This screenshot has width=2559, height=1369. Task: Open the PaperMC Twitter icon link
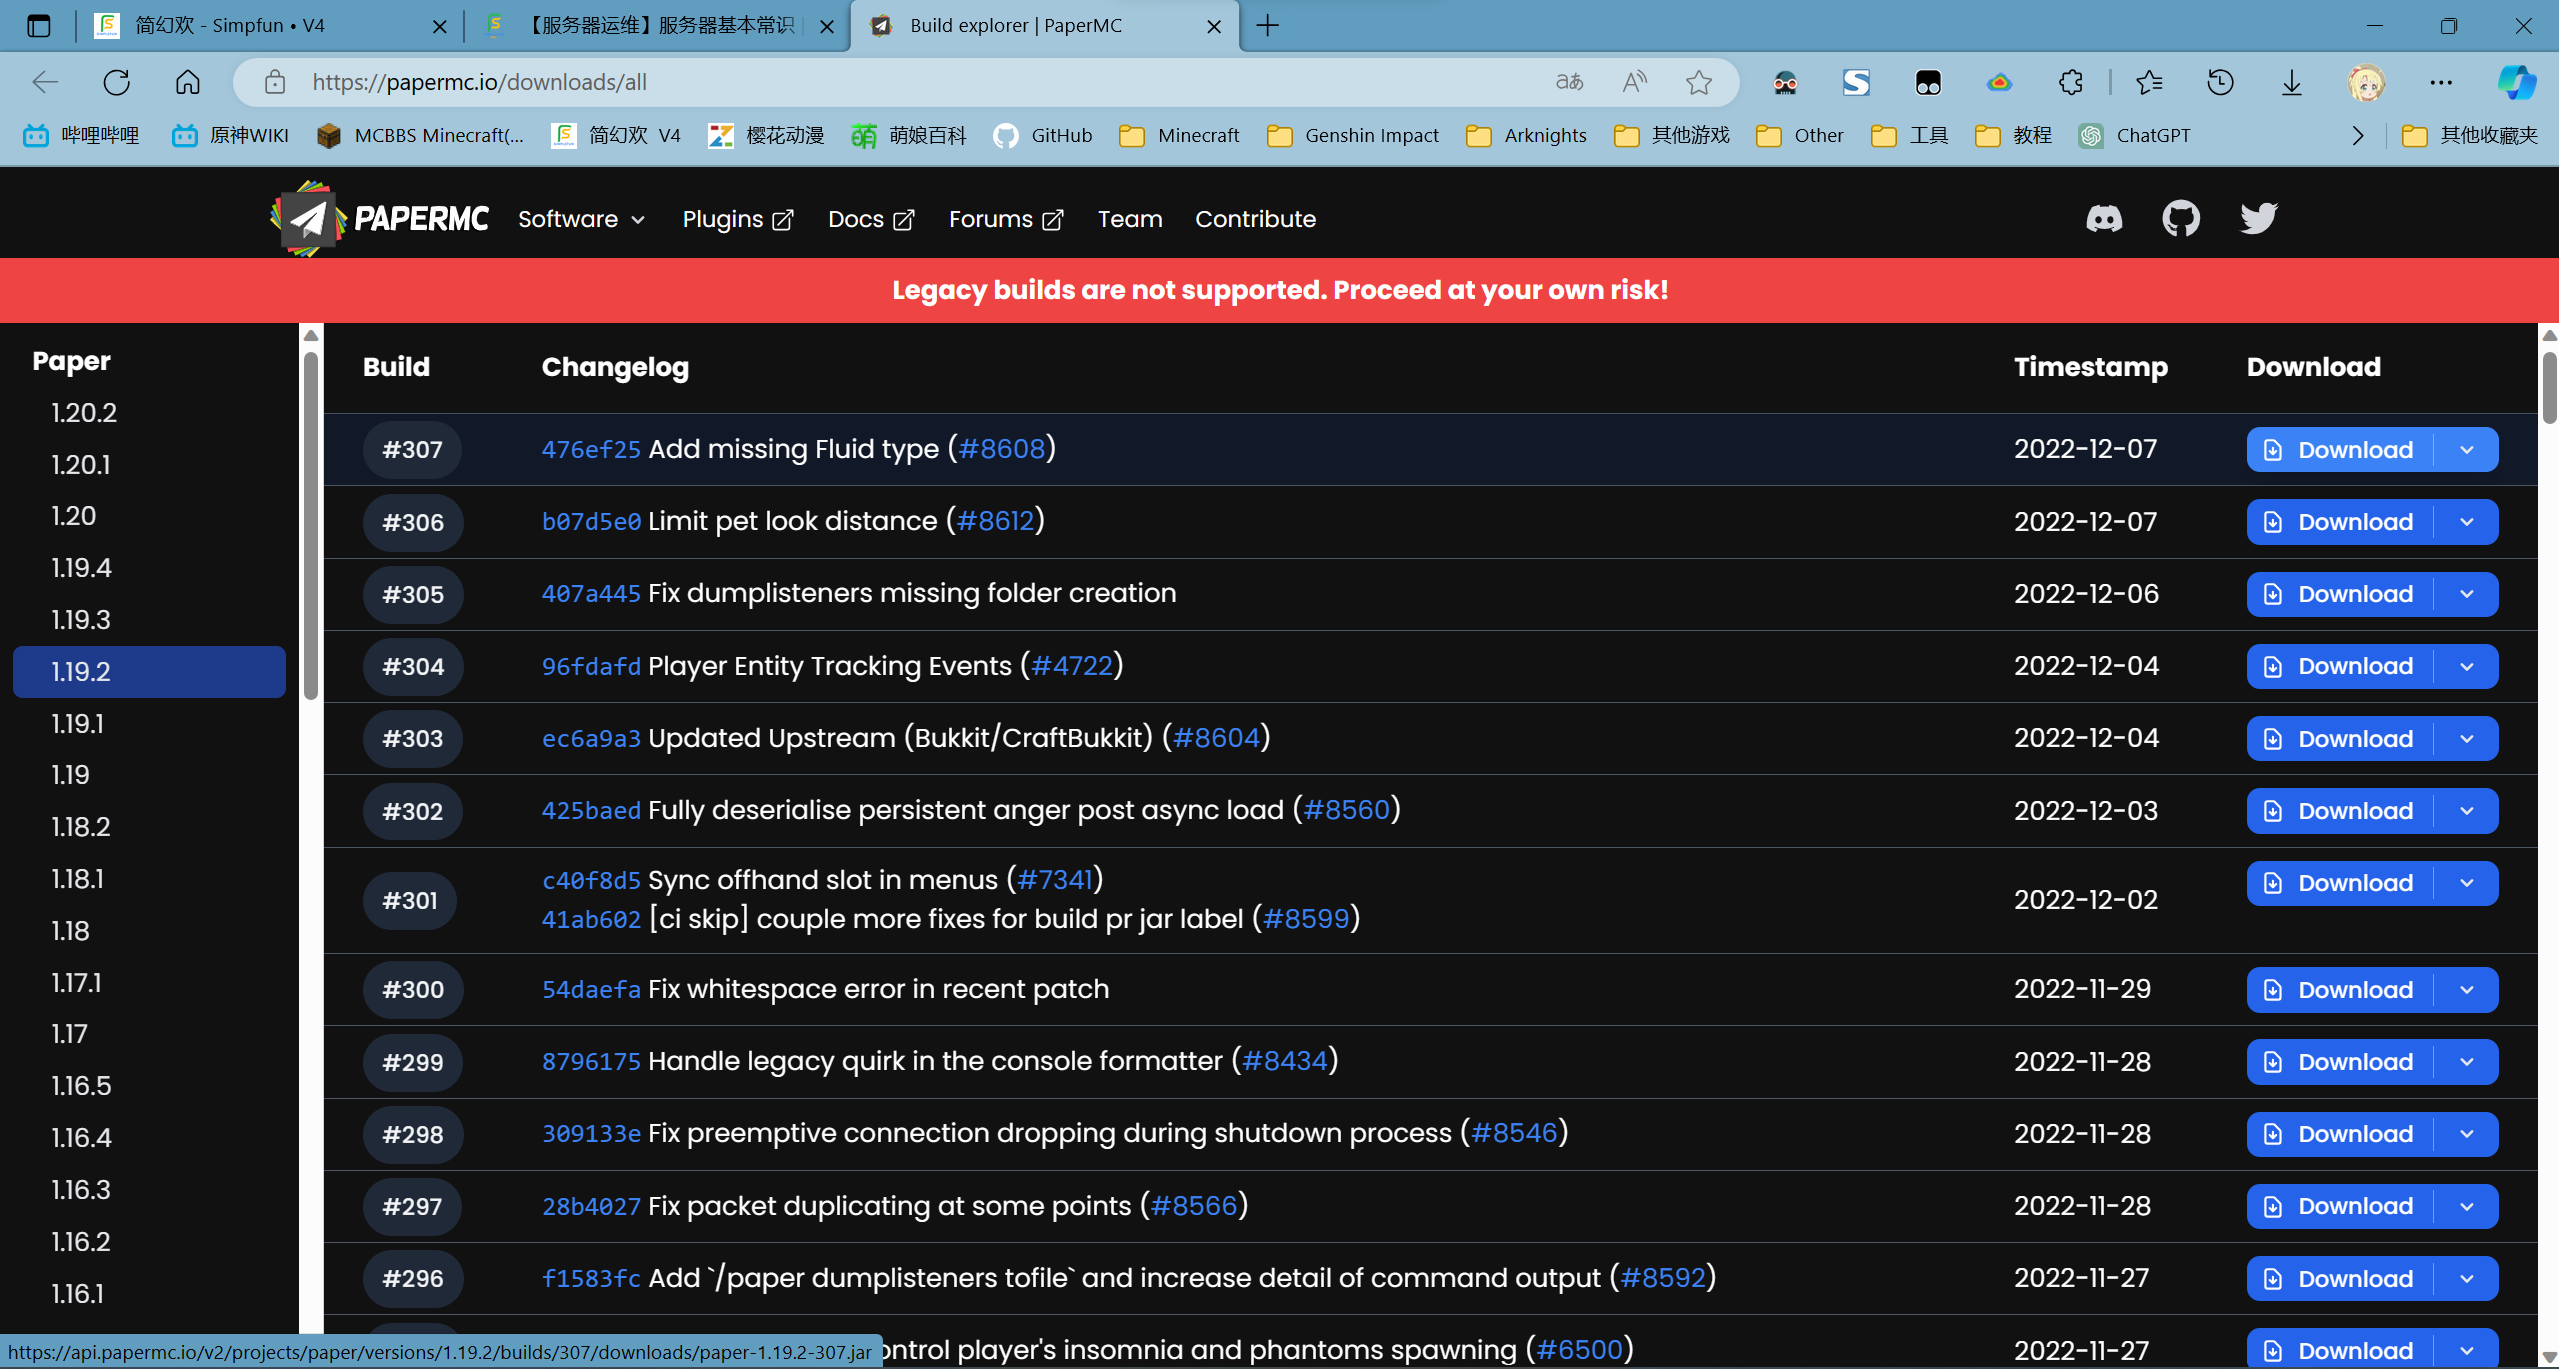coord(2258,219)
